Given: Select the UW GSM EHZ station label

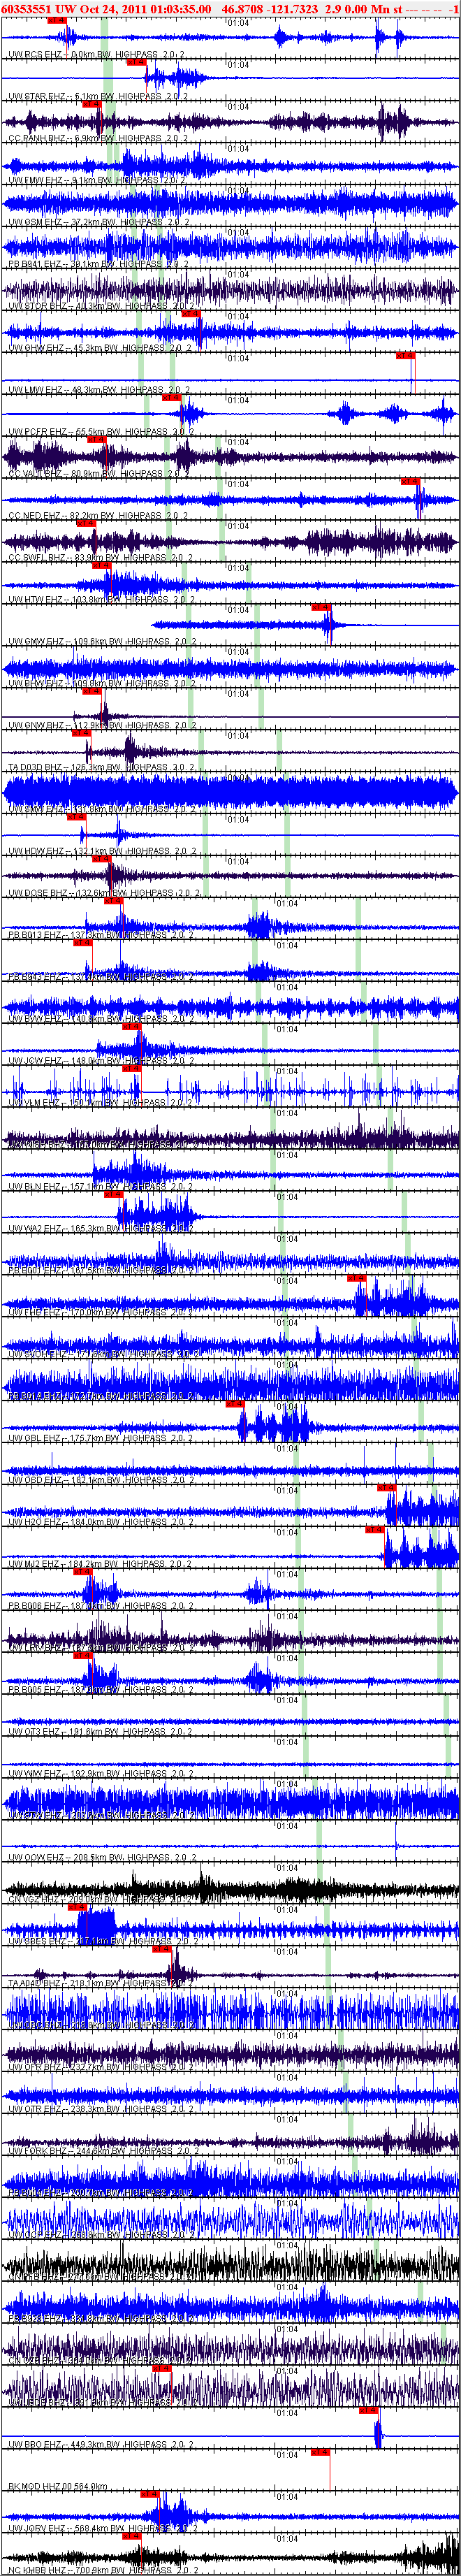Looking at the screenshot, I should coord(98,222).
